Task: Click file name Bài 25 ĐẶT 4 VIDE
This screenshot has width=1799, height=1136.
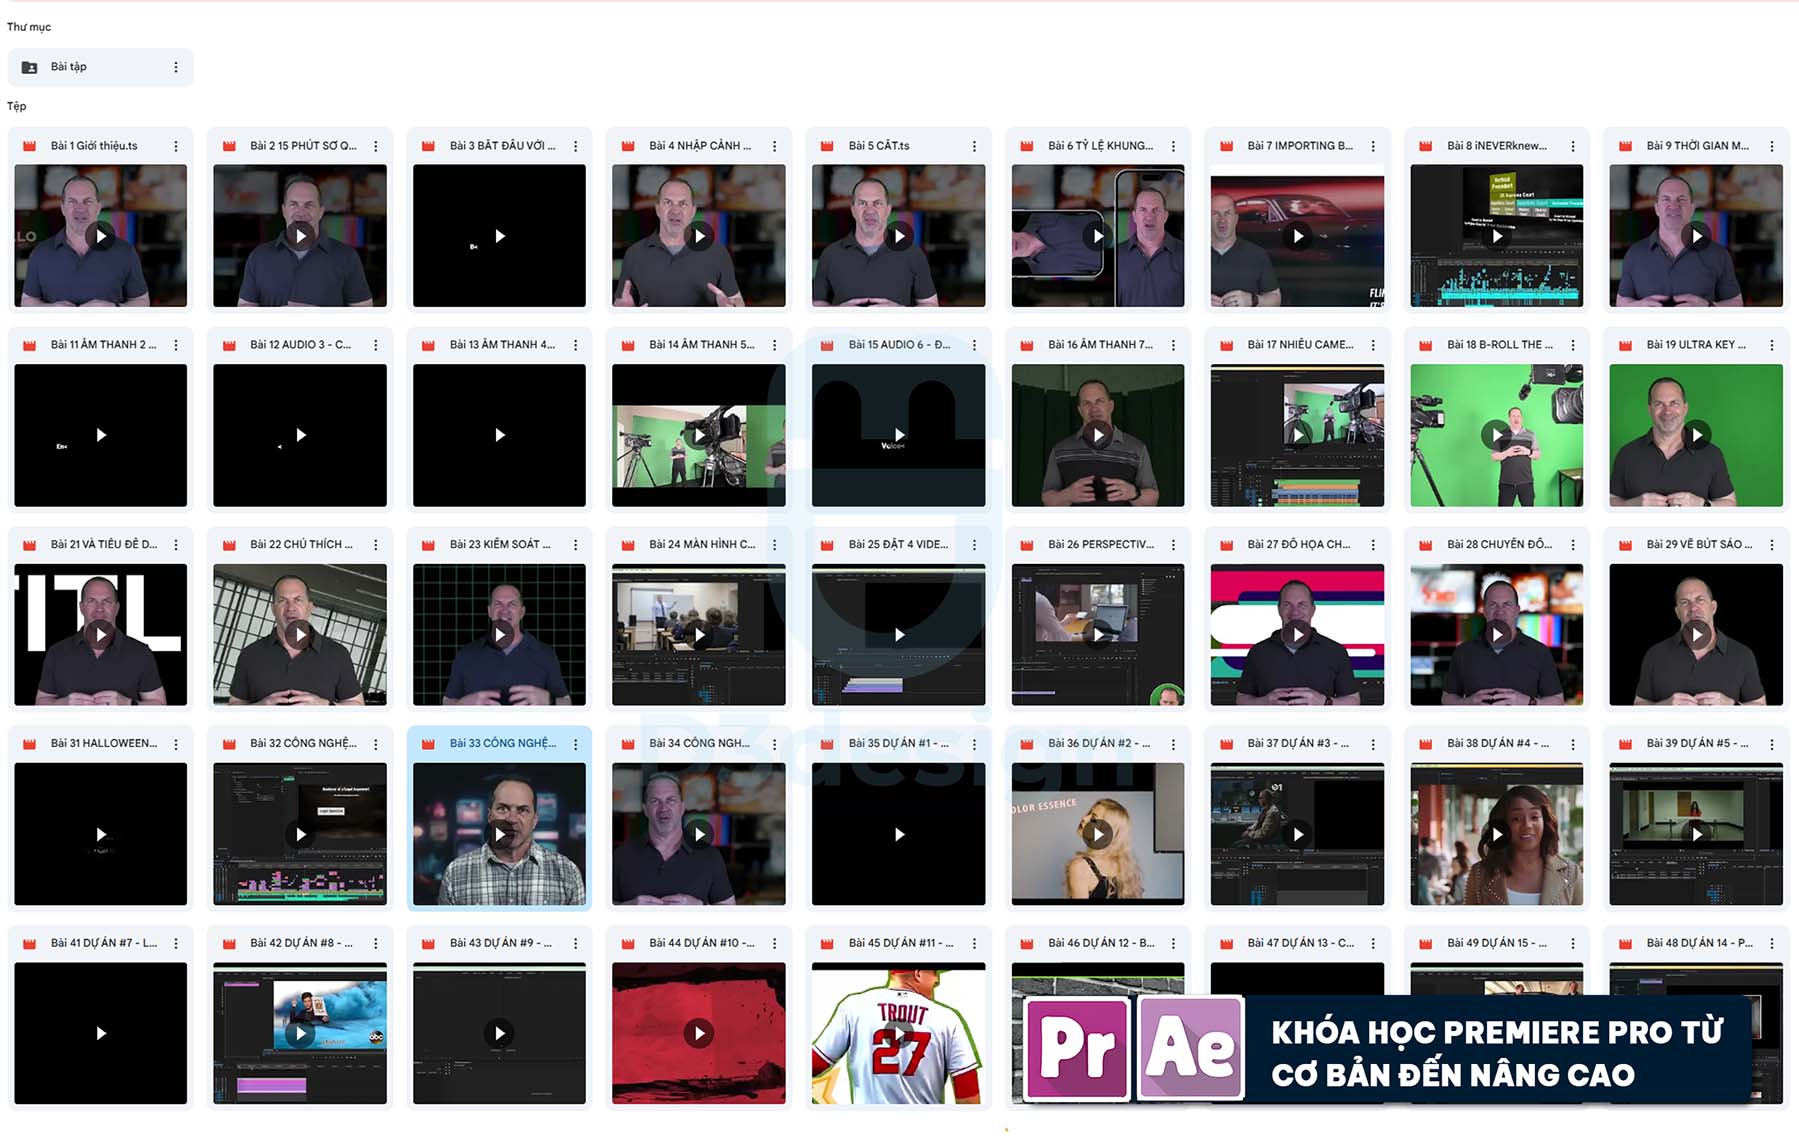Action: point(898,545)
